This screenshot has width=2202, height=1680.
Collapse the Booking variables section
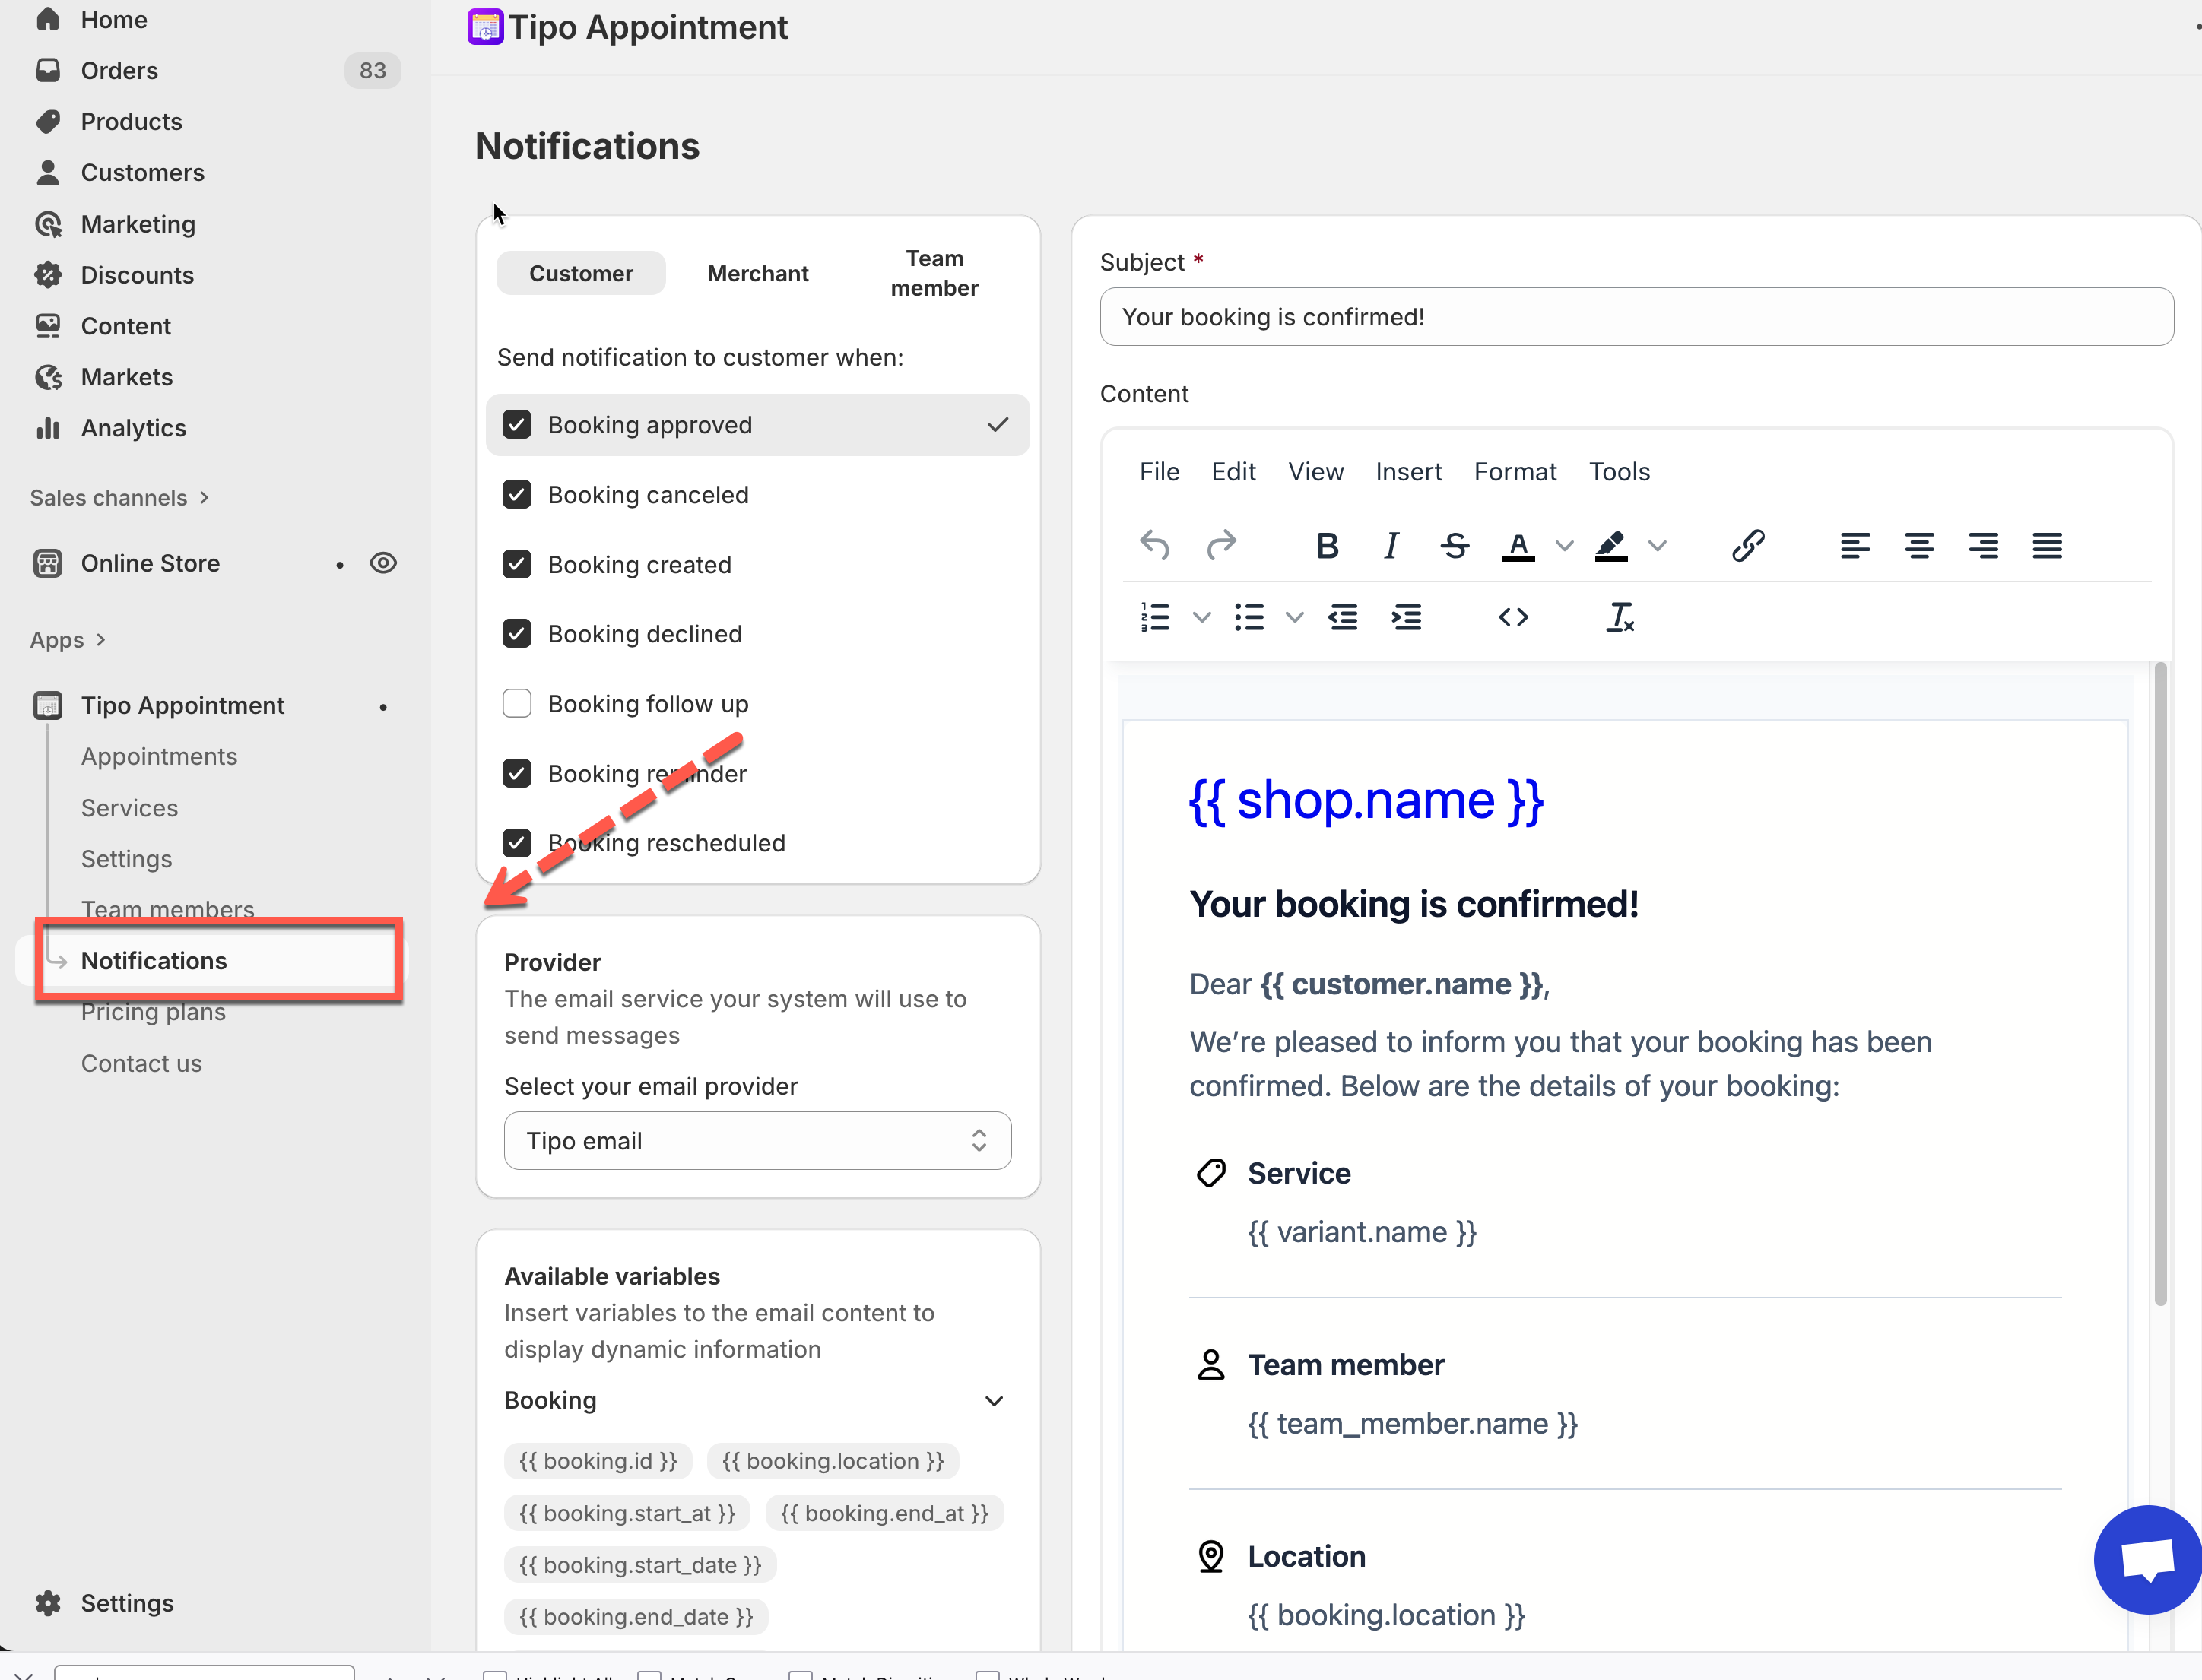[993, 1401]
